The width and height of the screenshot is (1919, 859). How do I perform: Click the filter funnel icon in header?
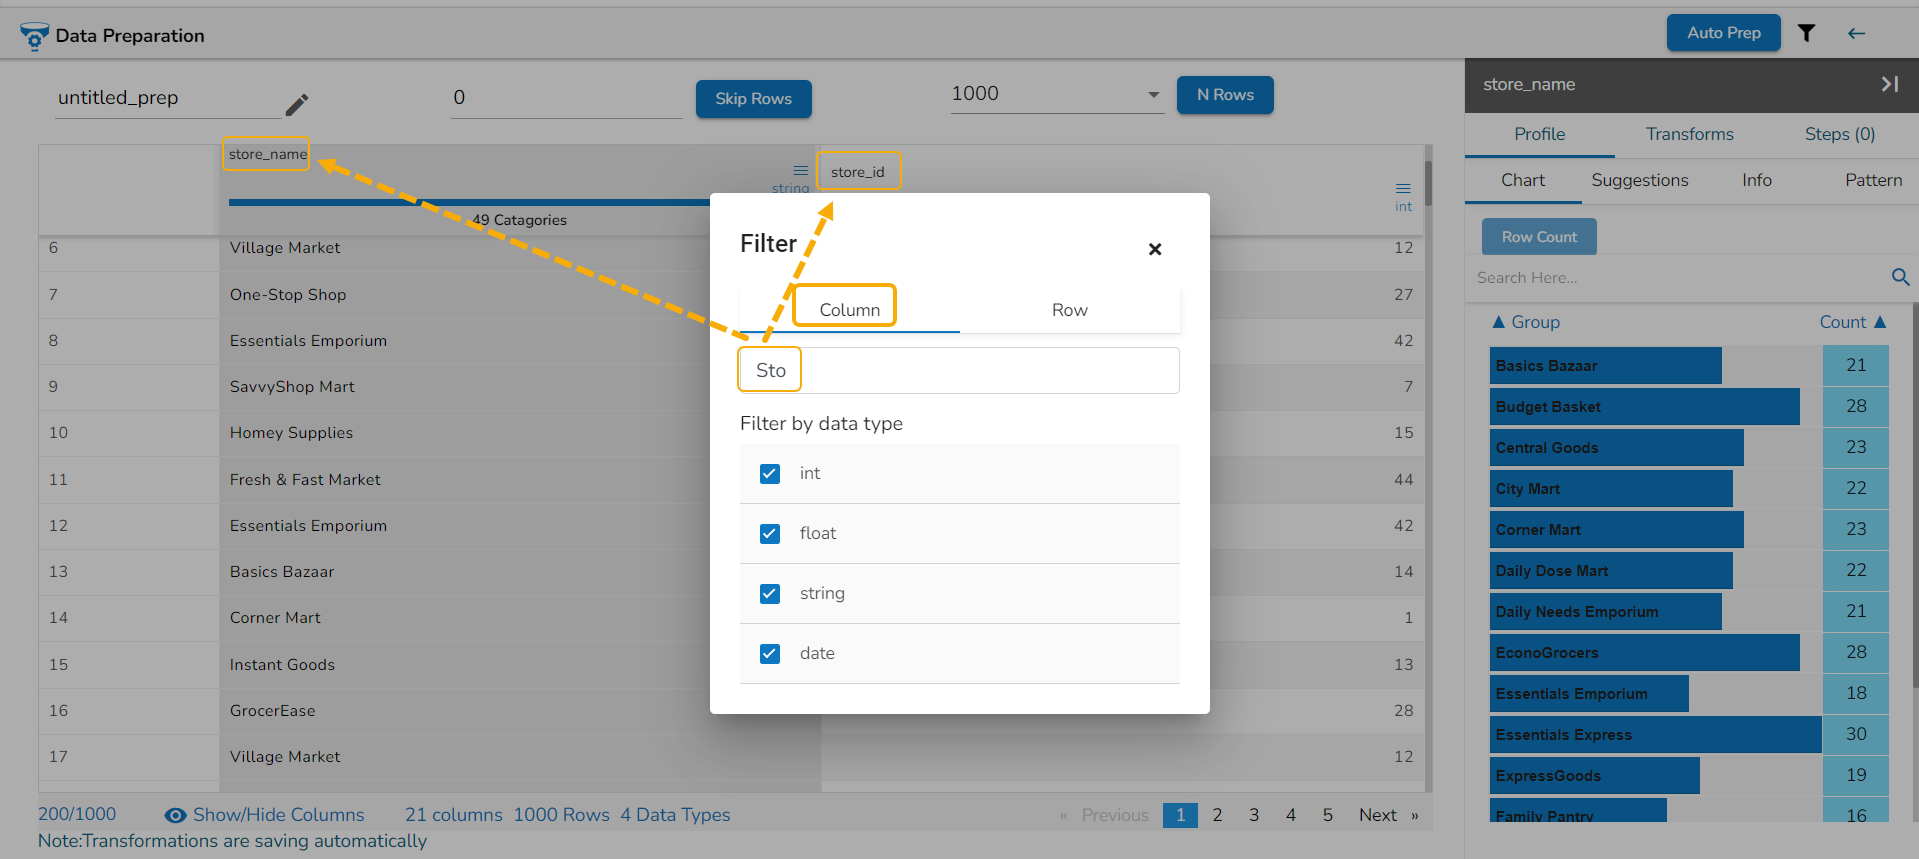(1806, 33)
